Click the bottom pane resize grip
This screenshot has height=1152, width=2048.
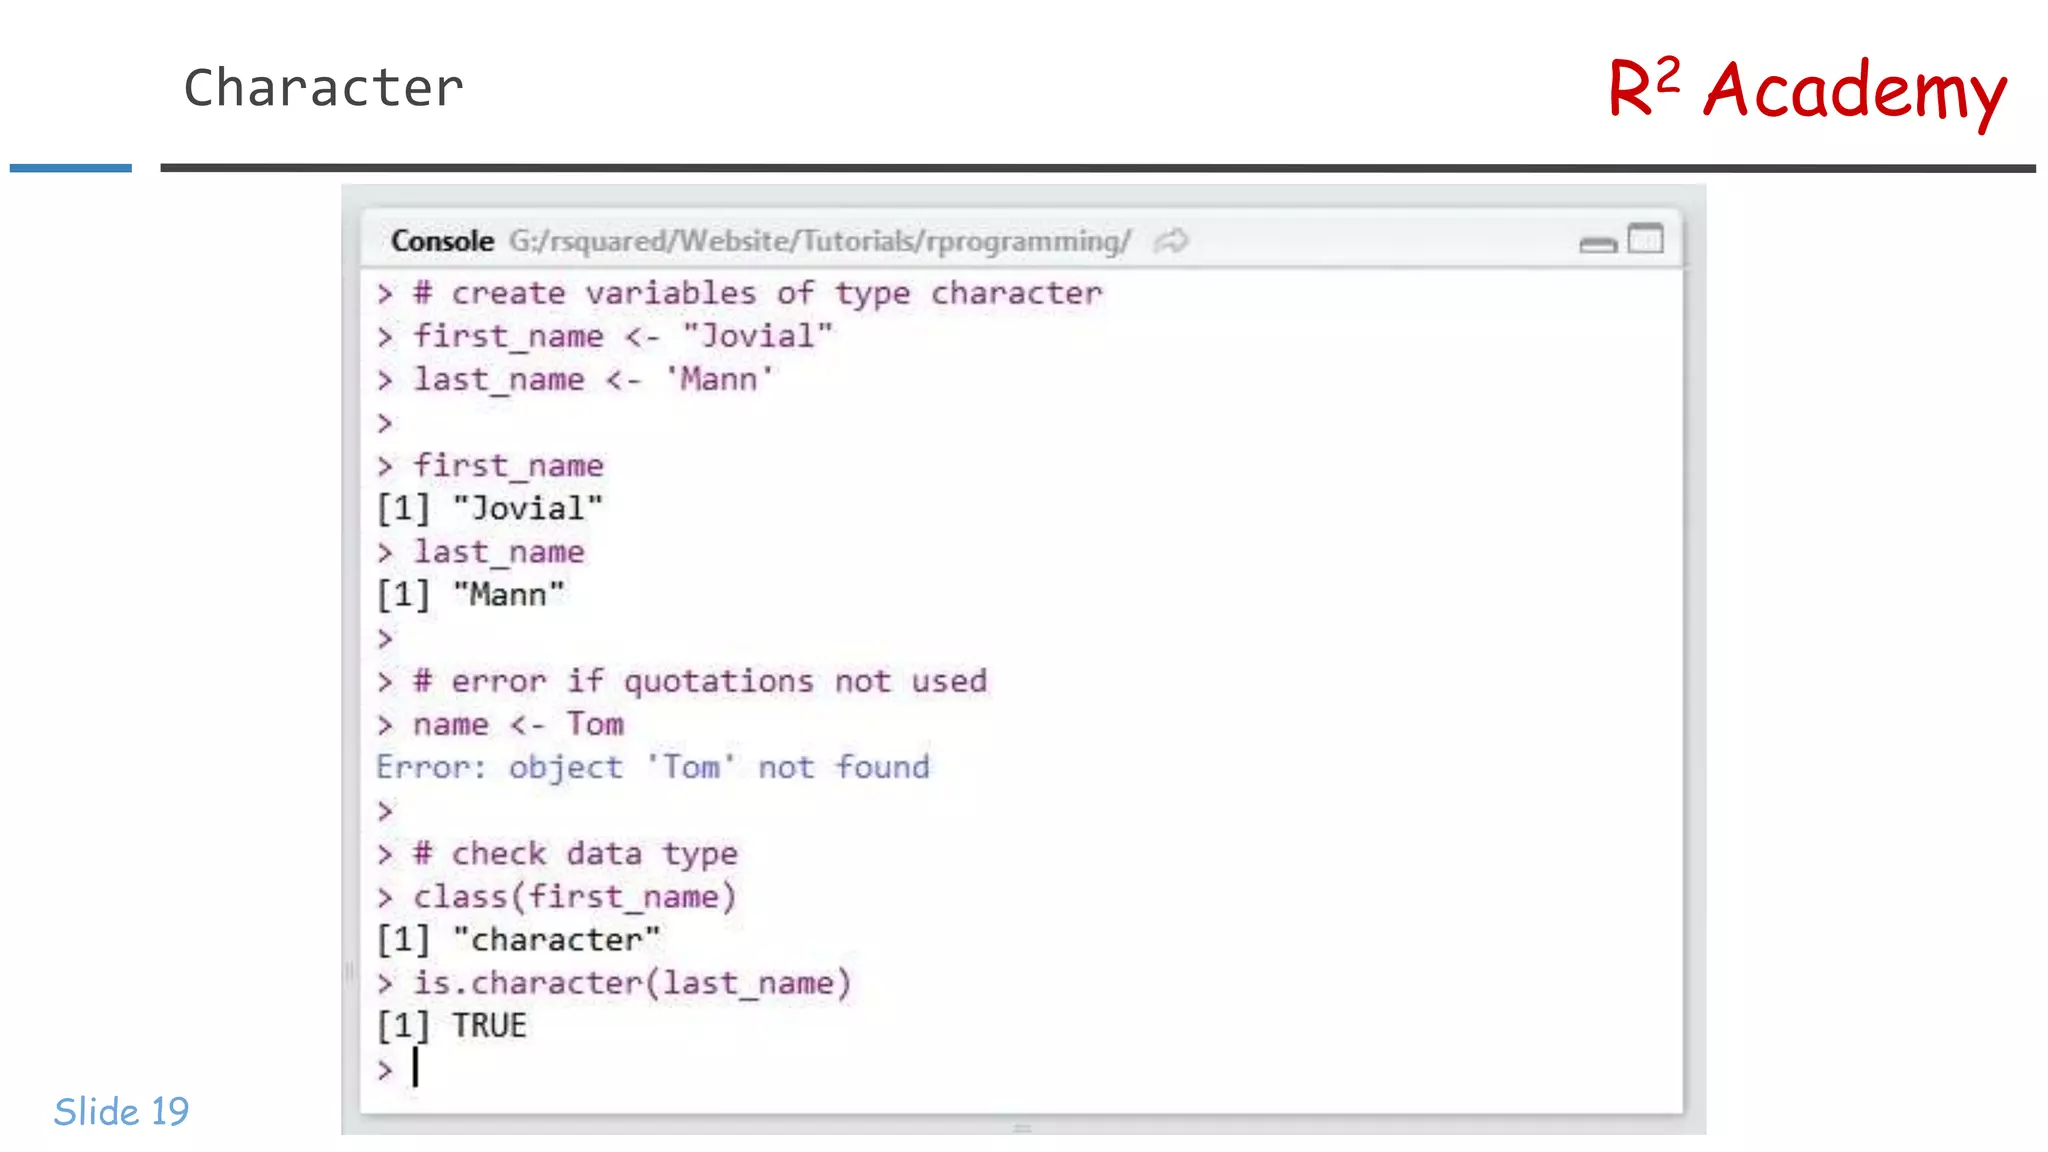[x=1022, y=1128]
